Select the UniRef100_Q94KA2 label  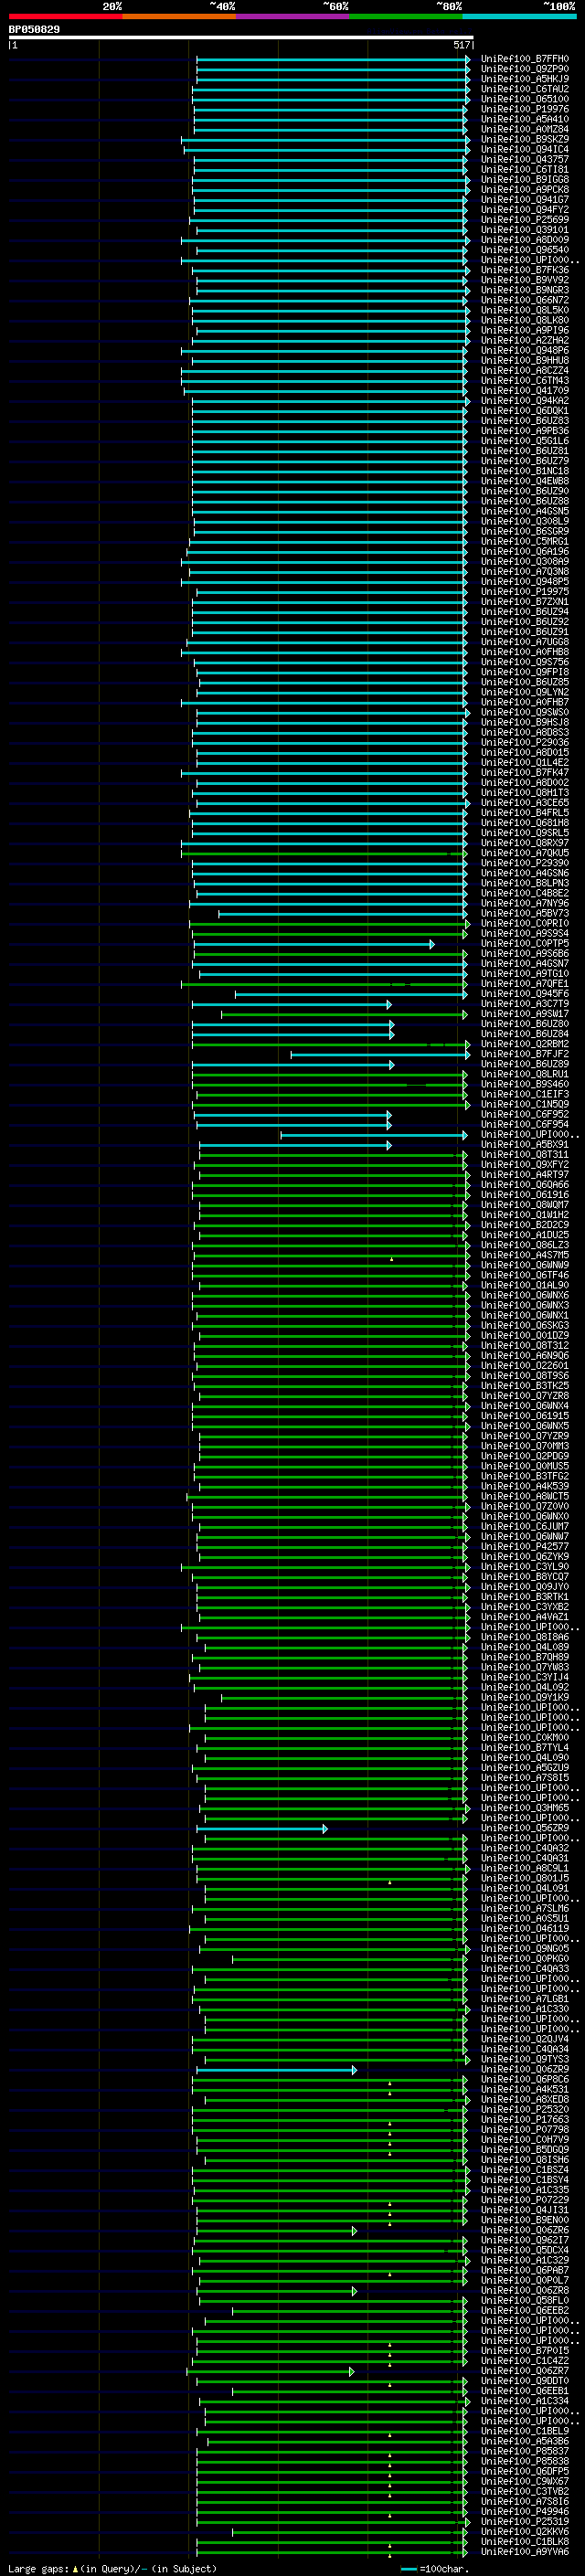tap(524, 400)
